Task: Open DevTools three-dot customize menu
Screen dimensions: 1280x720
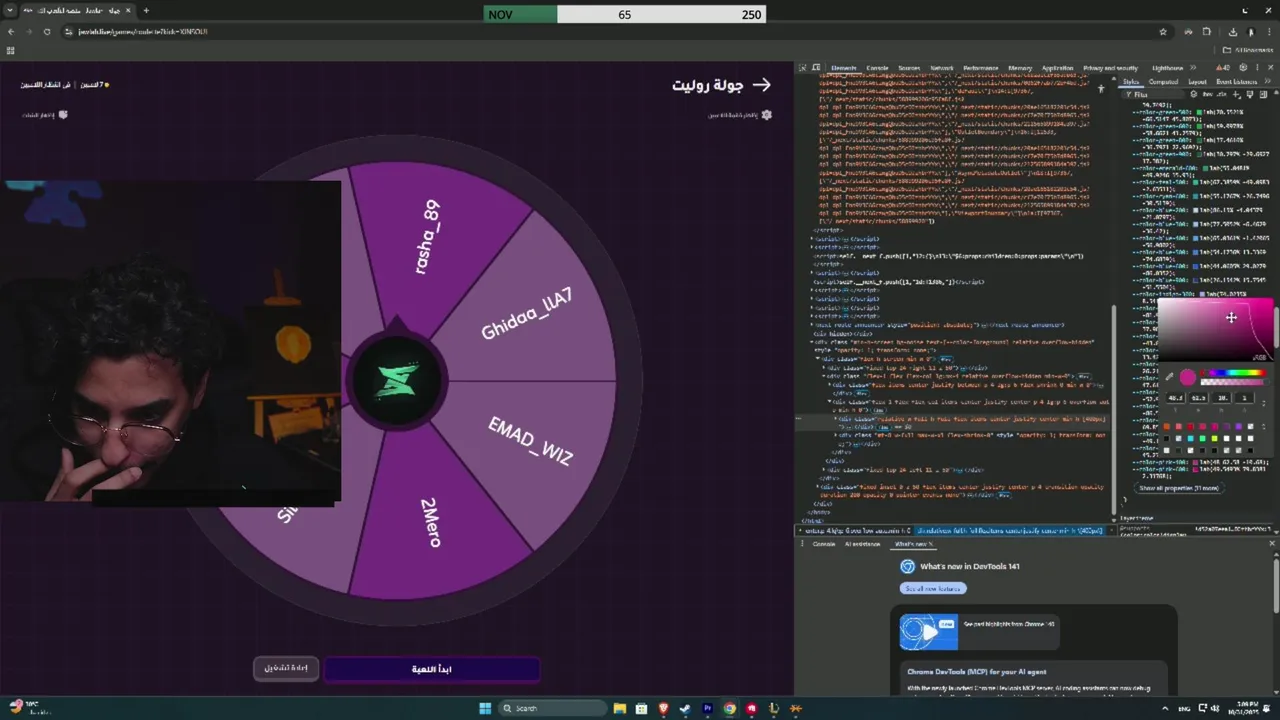Action: click(x=1257, y=67)
